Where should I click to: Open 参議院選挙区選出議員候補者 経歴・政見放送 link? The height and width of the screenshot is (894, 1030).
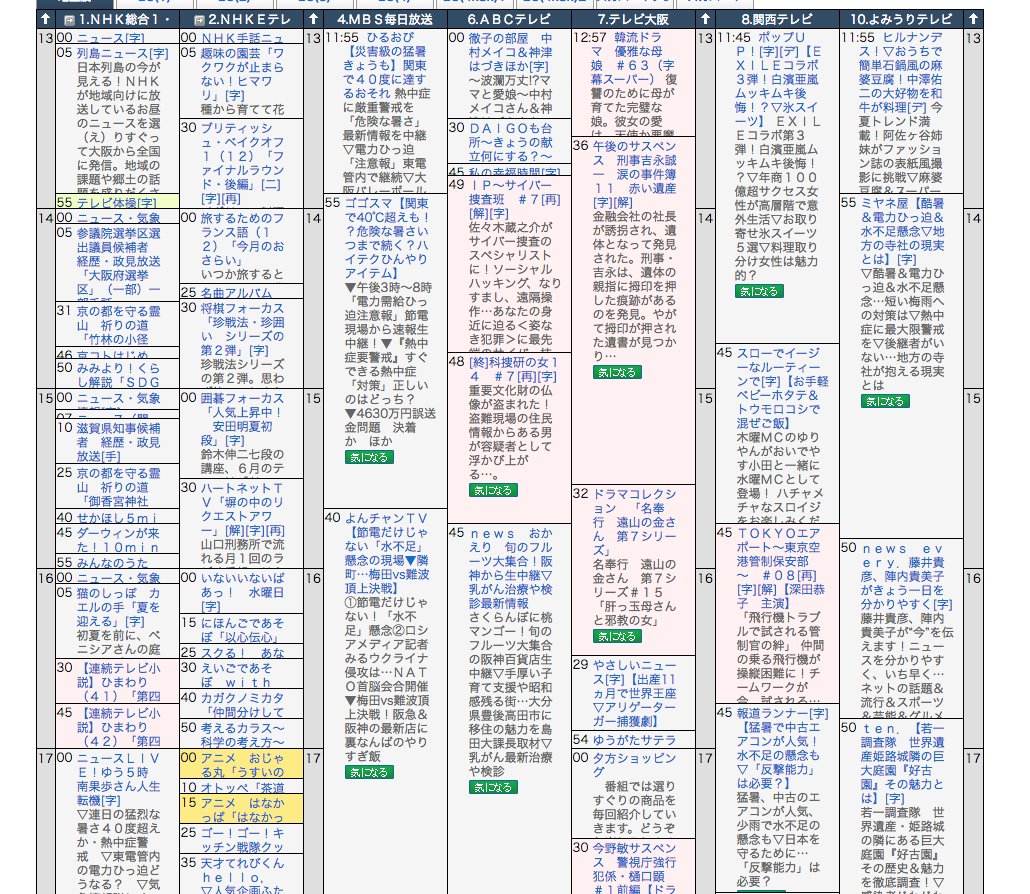click(118, 261)
